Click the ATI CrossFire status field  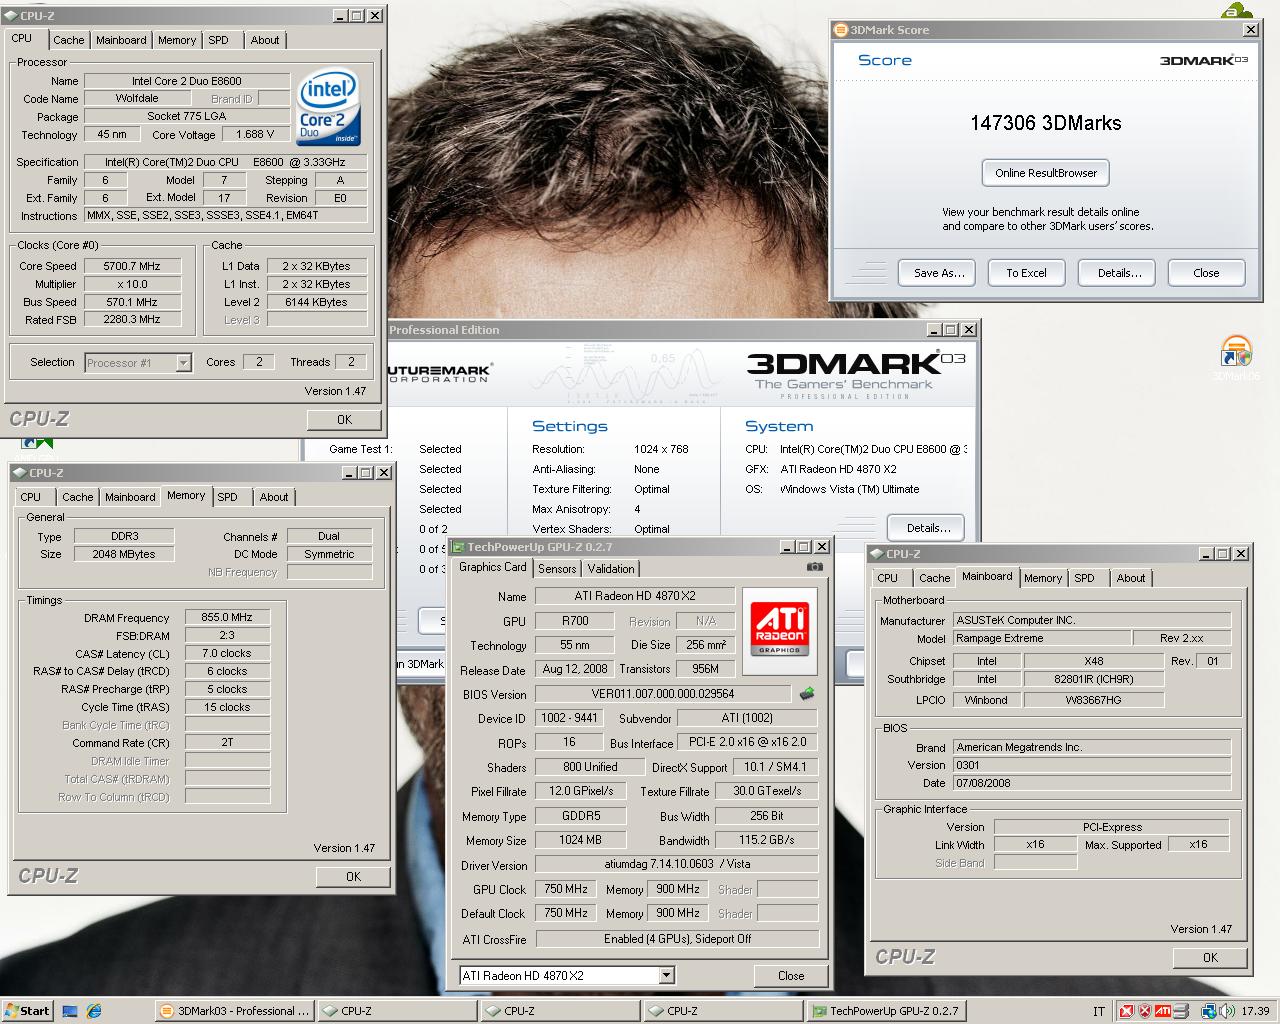(677, 939)
